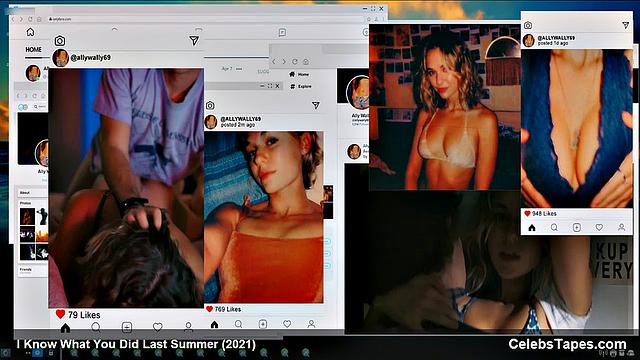Click the search field in the small left browser
Screen dimensions: 640x360
coord(40,107)
